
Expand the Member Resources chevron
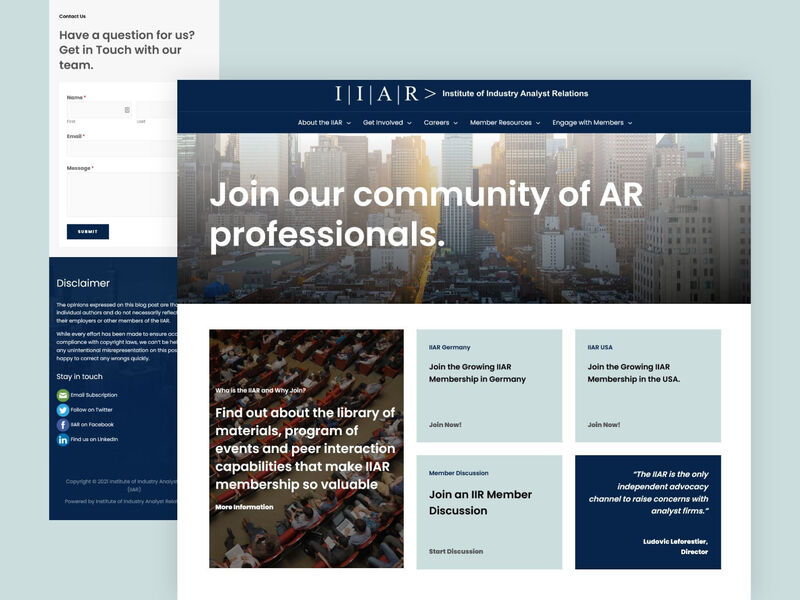538,123
